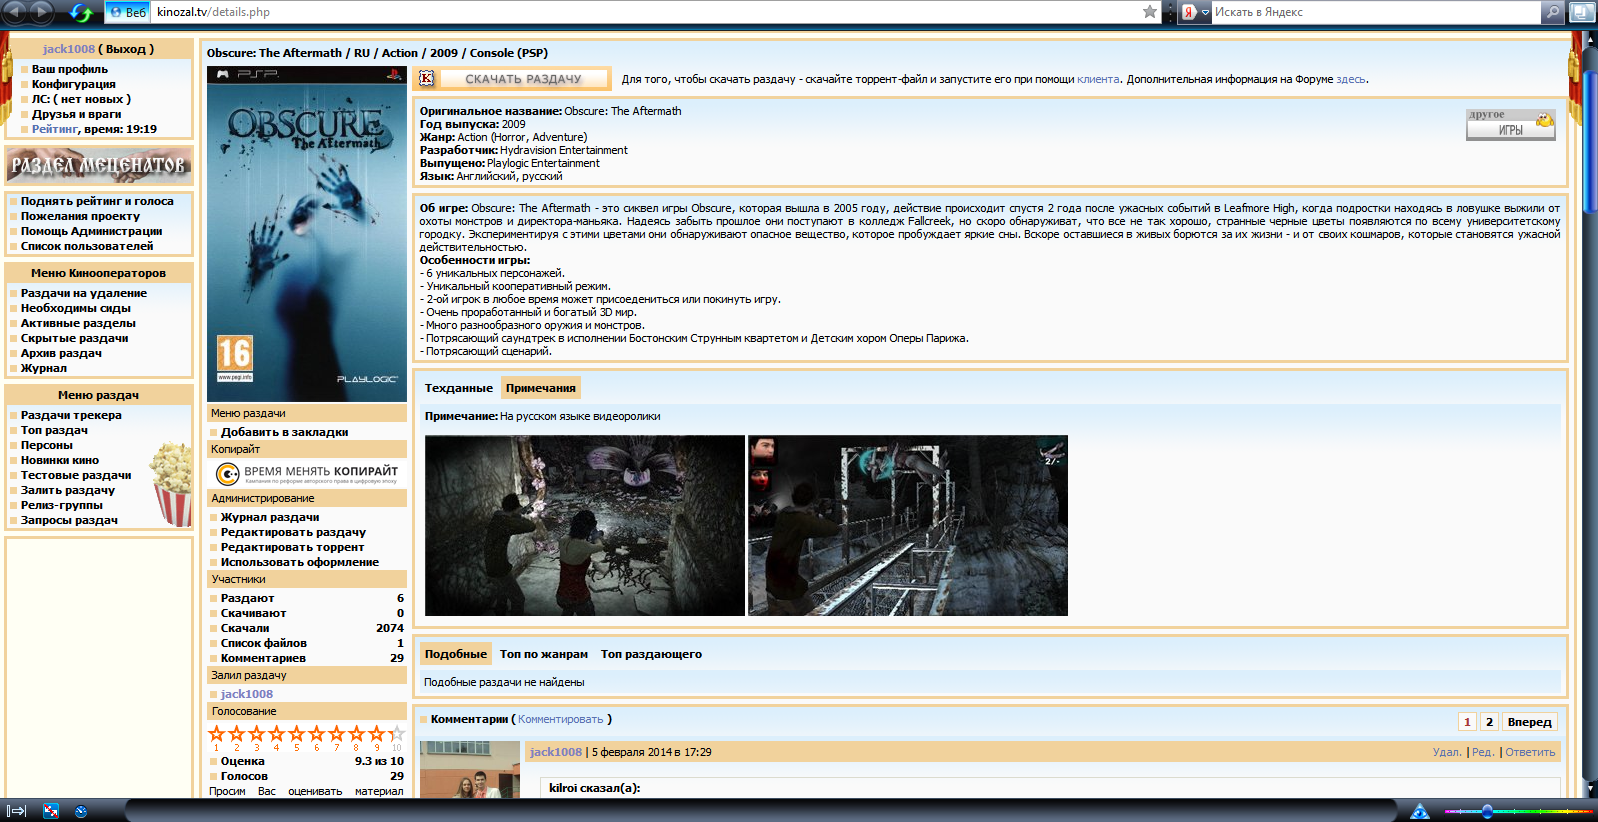Open the Веб address field badge
This screenshot has width=1598, height=822.
coord(127,12)
